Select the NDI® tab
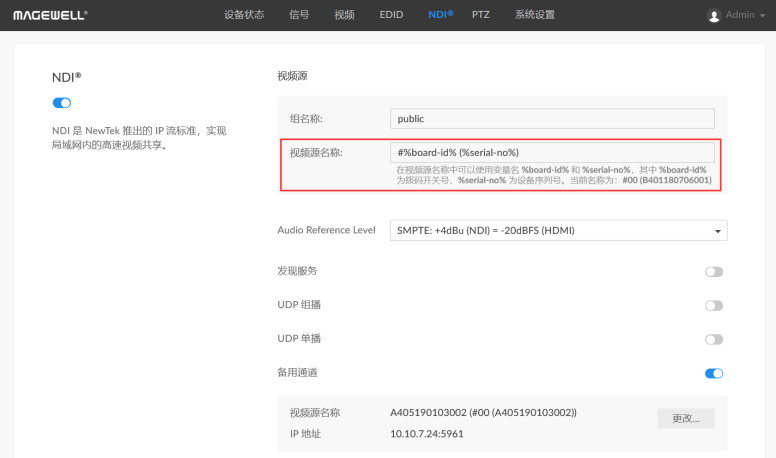The image size is (776, 458). 440,15
